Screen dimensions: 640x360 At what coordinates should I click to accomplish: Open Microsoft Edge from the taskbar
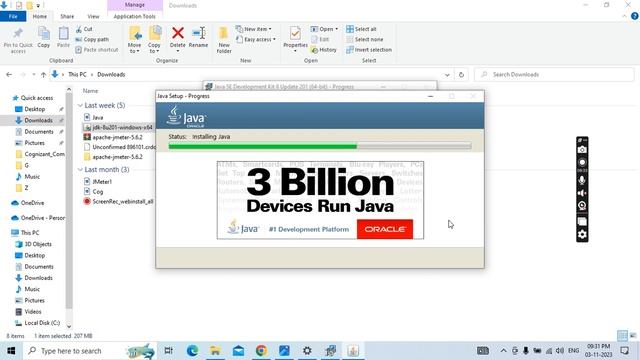pos(192,351)
